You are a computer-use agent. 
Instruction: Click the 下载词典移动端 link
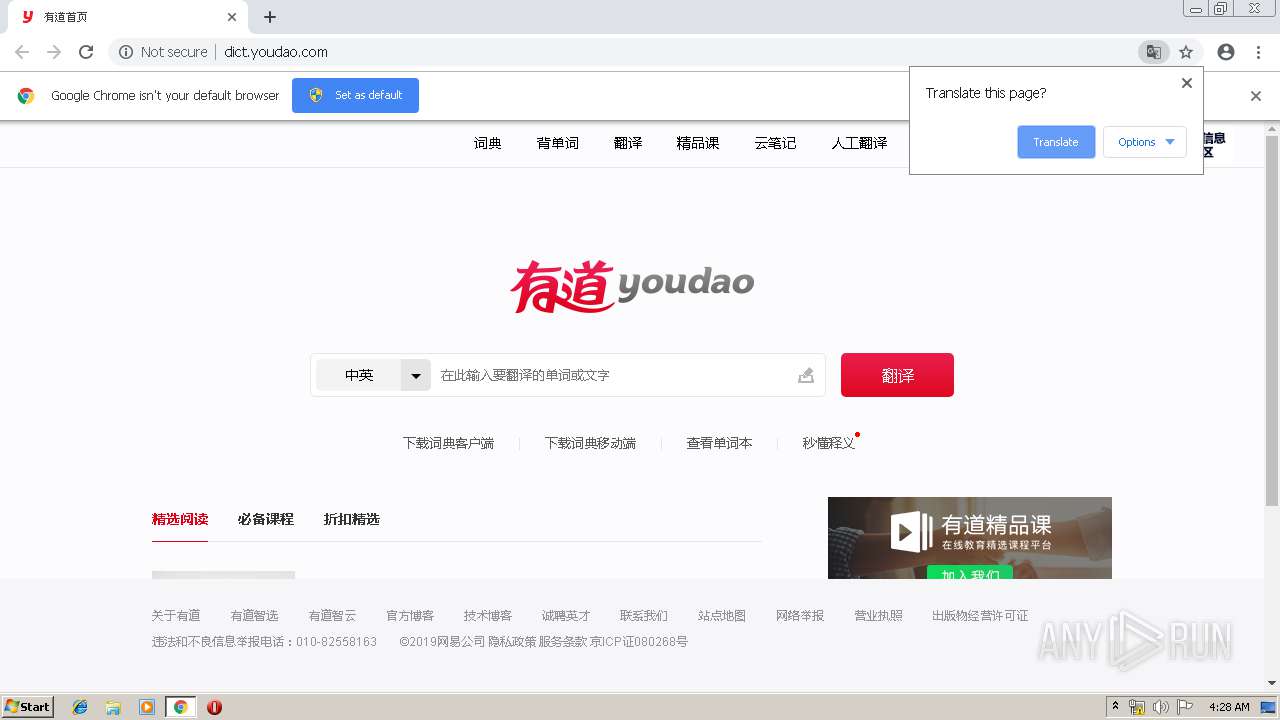[590, 443]
